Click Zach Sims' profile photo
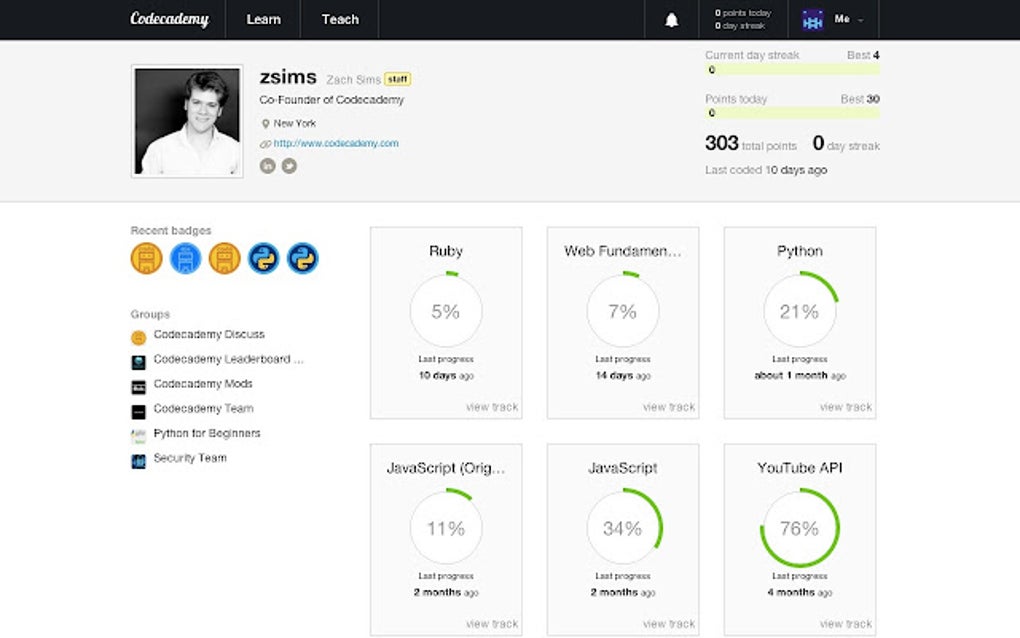The width and height of the screenshot is (1020, 638). click(x=187, y=120)
